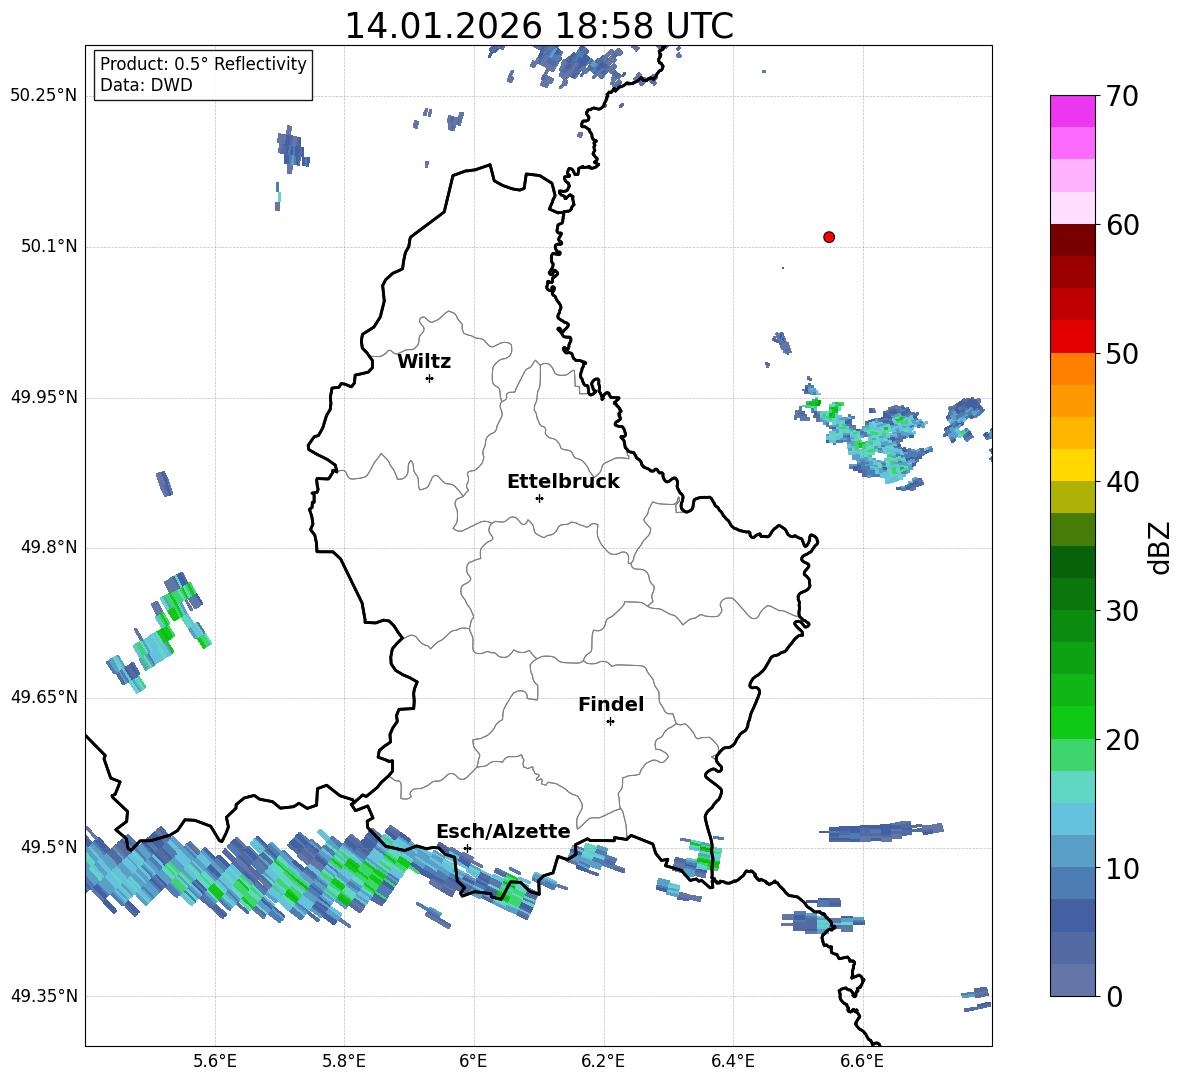Click the 49.8°N latitude label

[x=49, y=547]
